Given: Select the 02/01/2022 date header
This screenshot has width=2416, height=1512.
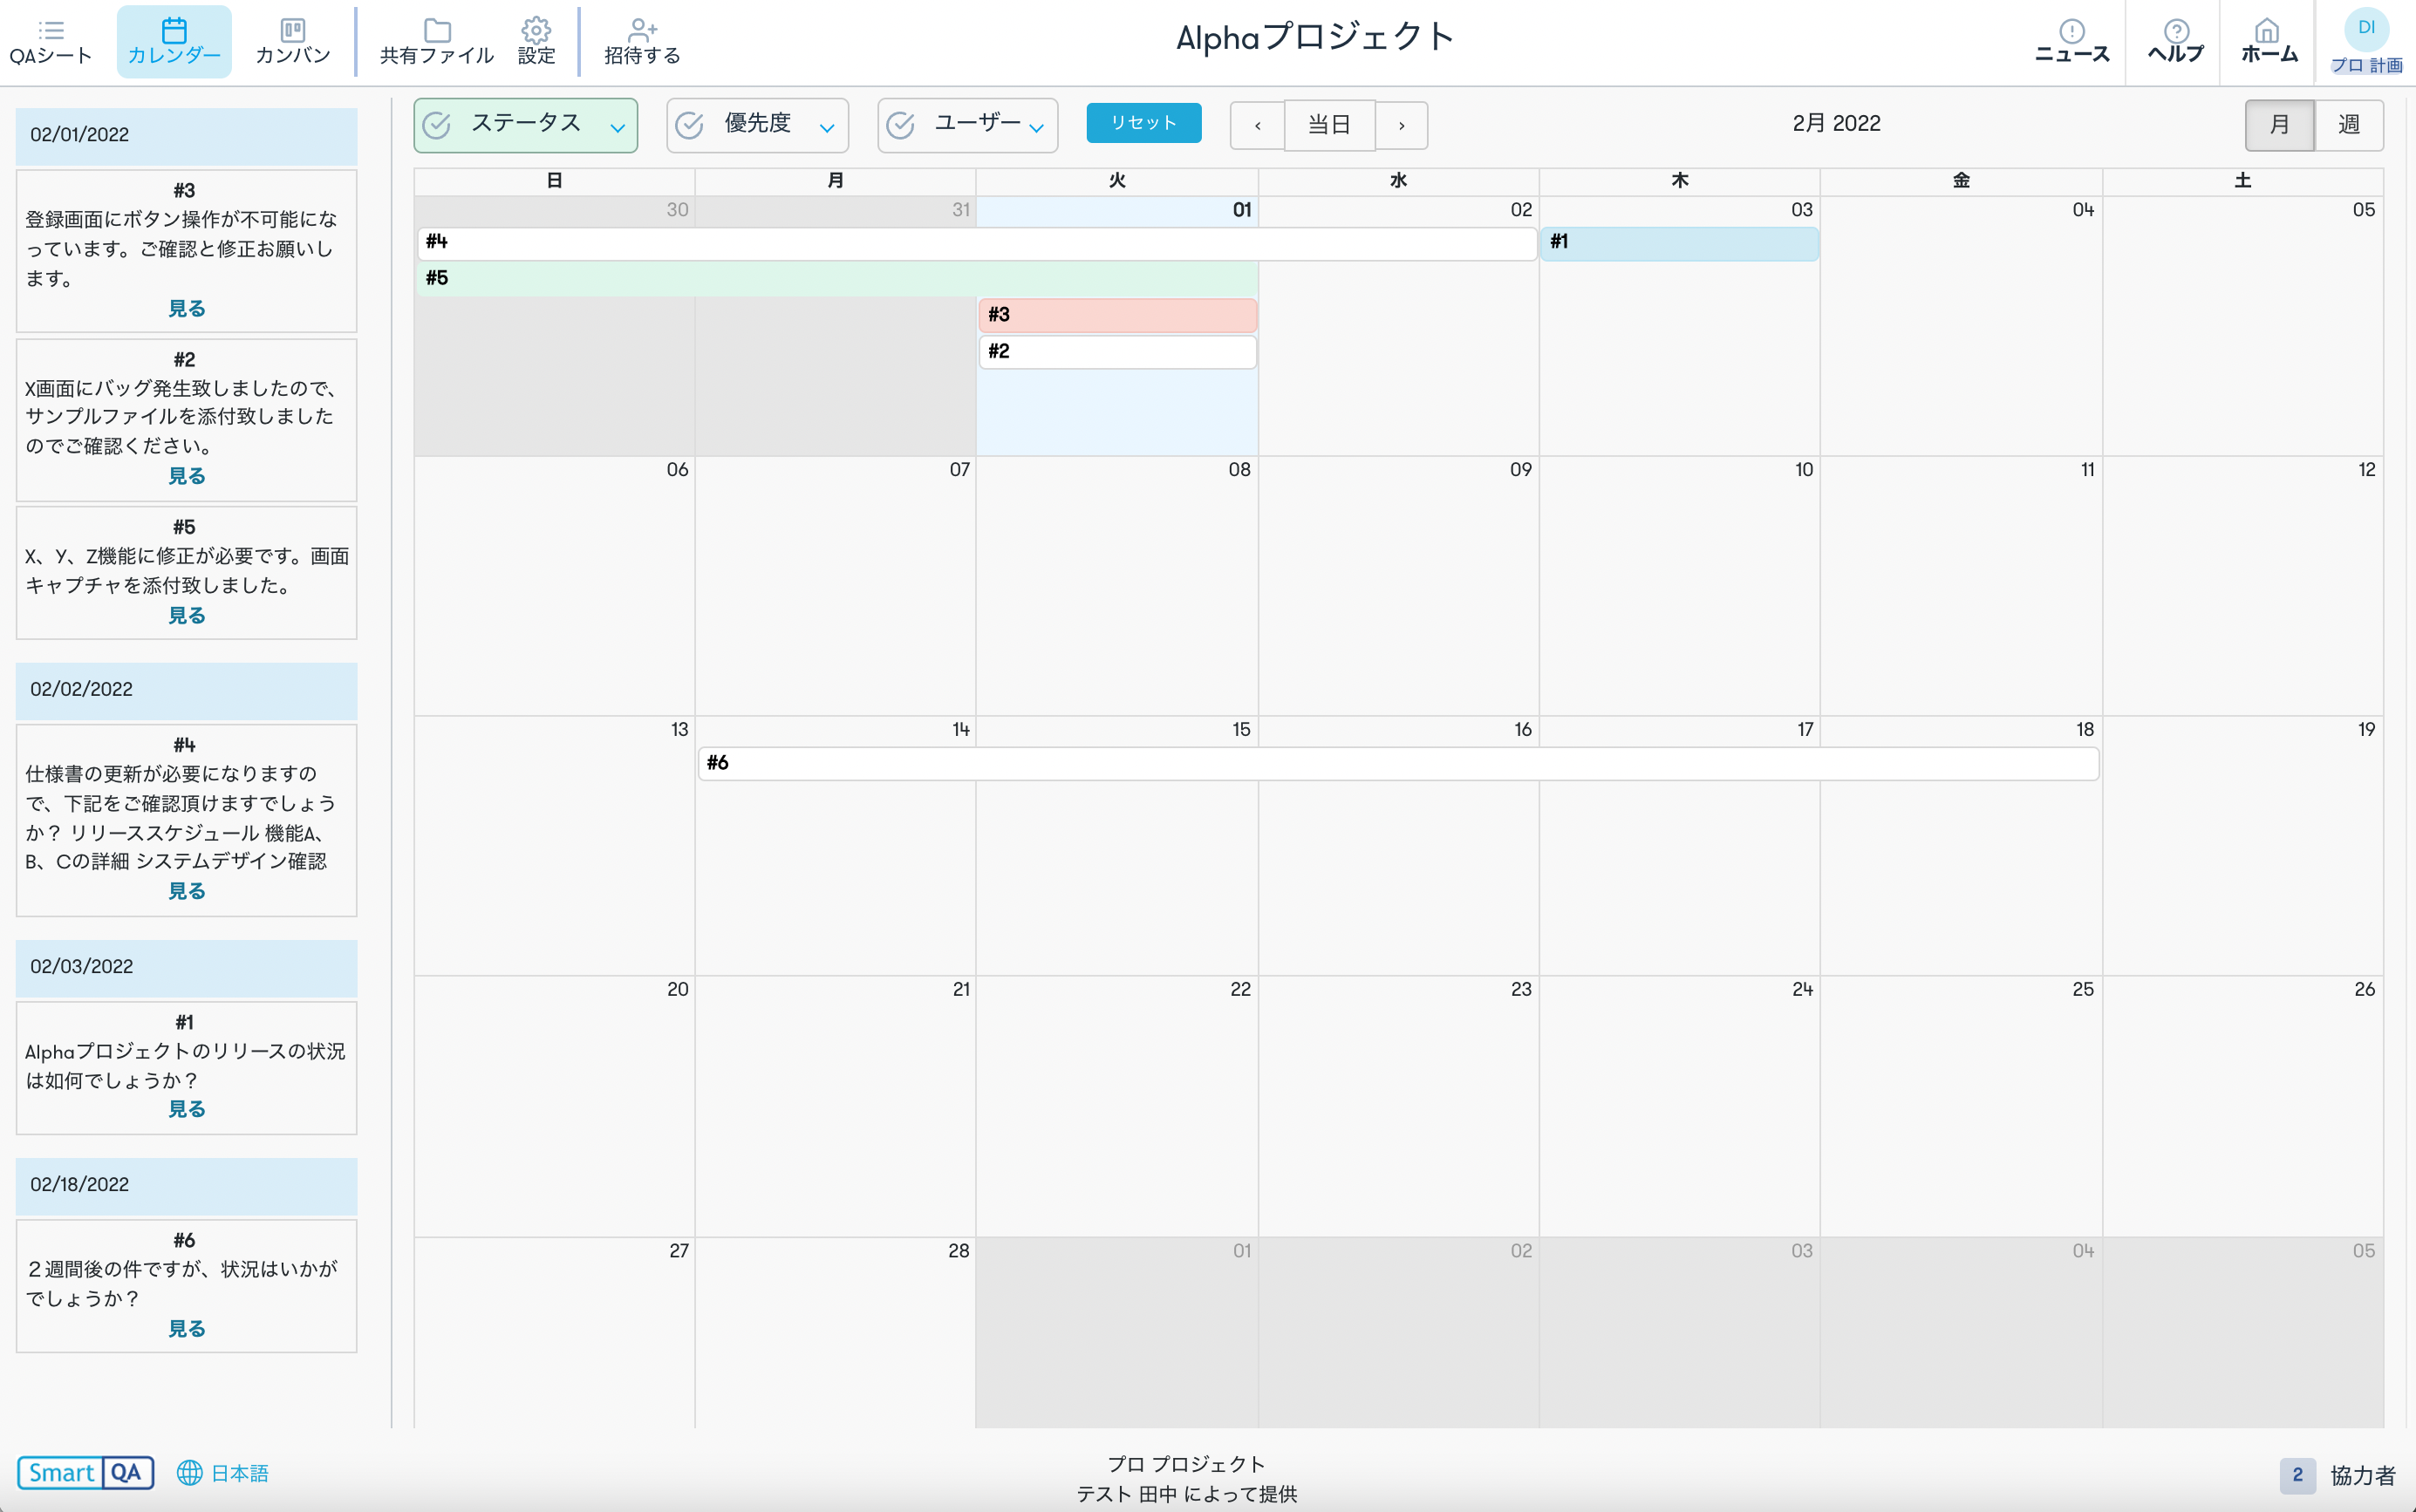Looking at the screenshot, I should tap(186, 135).
